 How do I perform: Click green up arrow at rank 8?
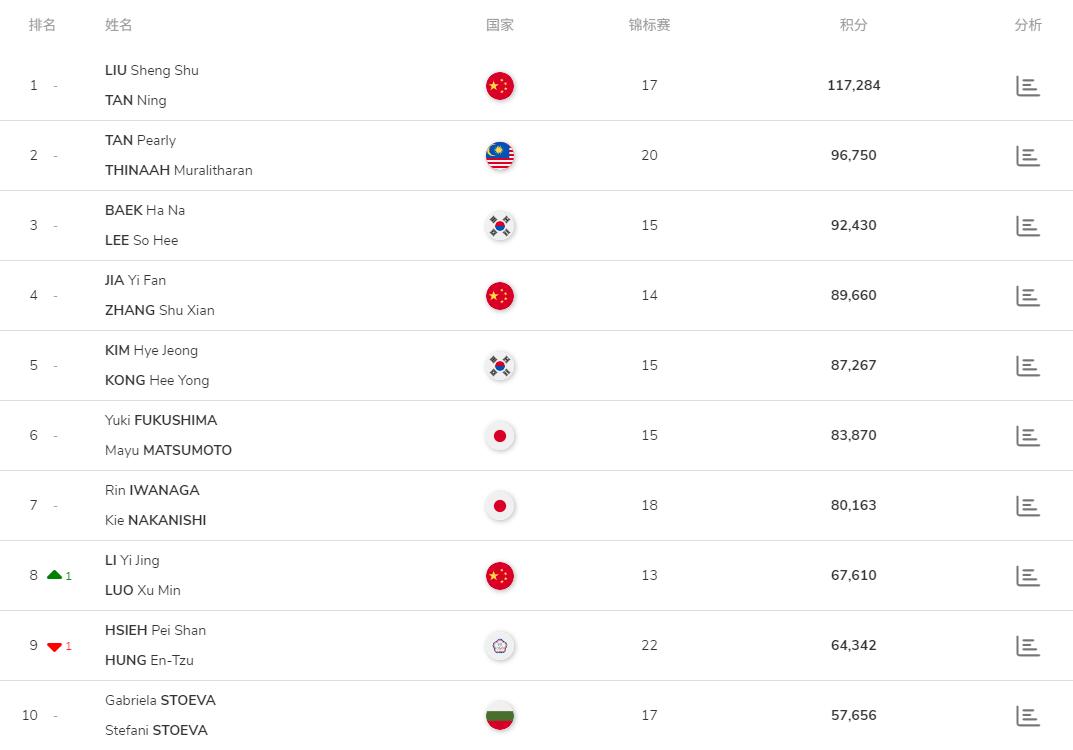(x=55, y=576)
